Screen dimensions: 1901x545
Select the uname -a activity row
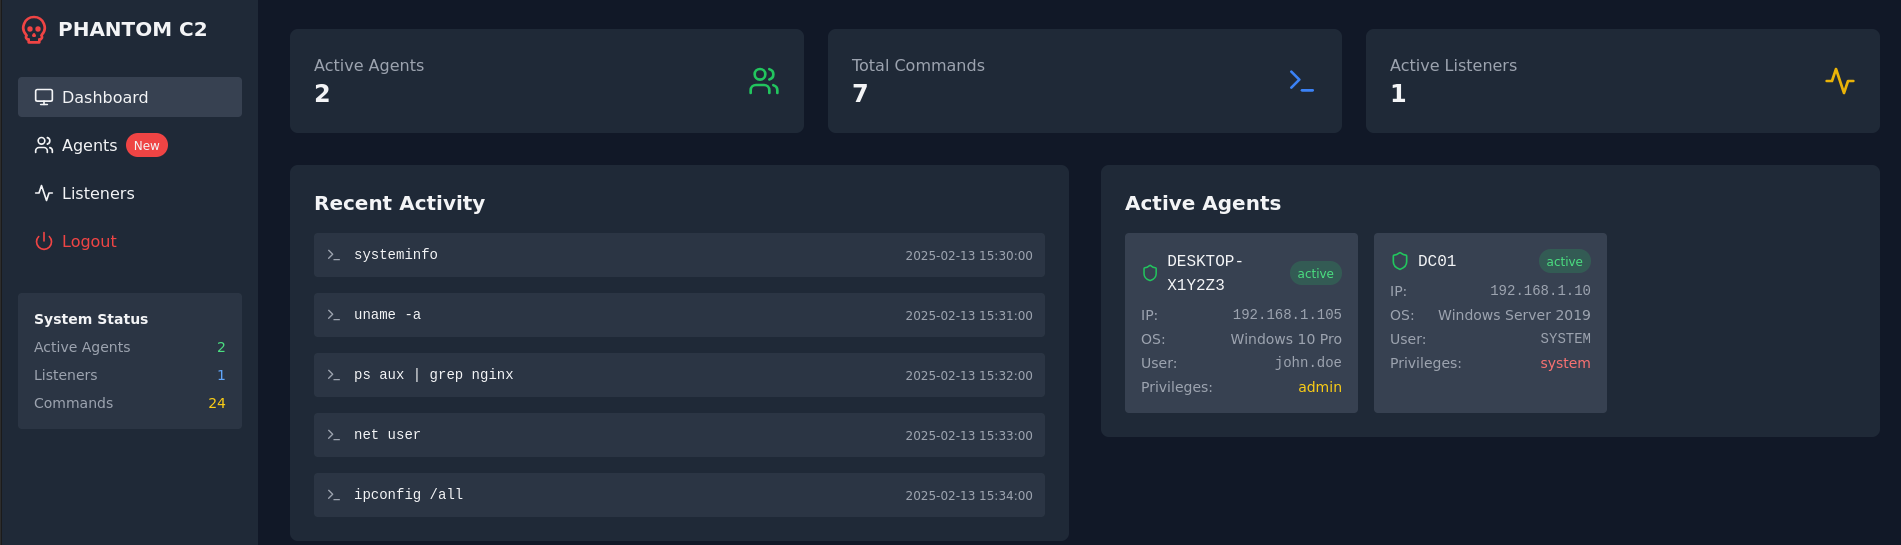[x=679, y=315]
